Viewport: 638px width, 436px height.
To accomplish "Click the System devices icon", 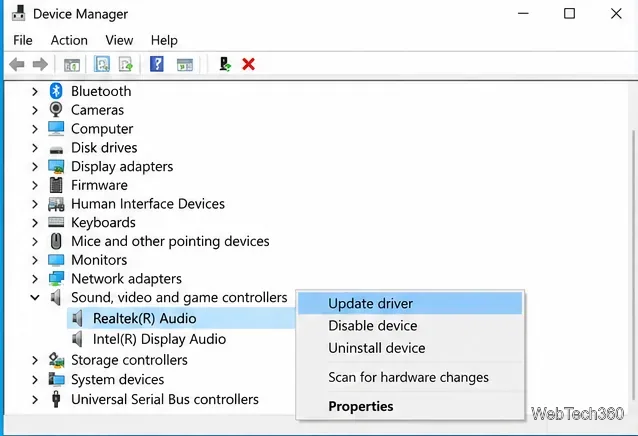I will (56, 379).
